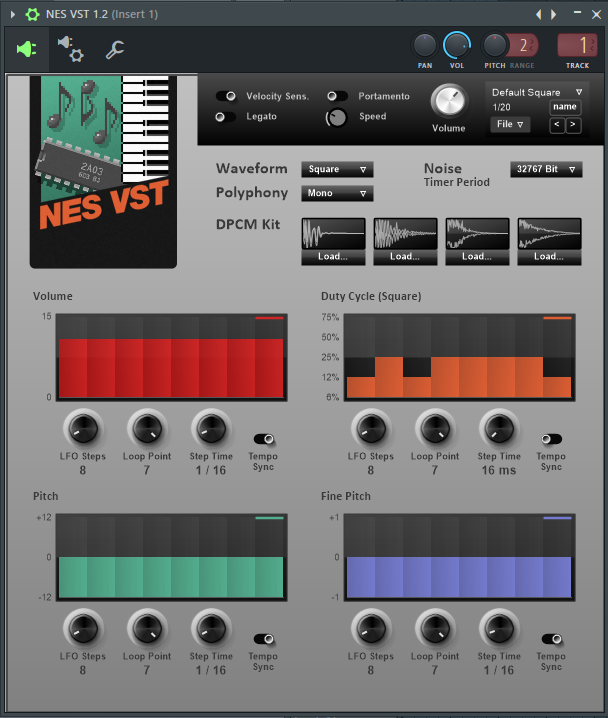Toggle Pitch section Tempo Sync switch
This screenshot has height=718, width=608.
tap(264, 639)
